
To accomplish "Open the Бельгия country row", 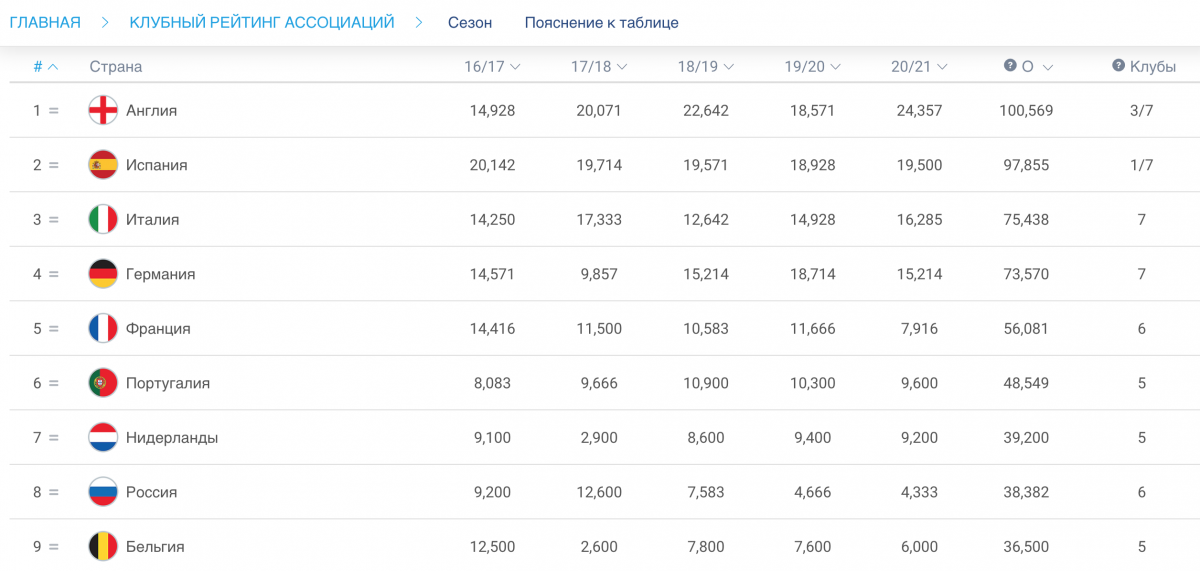I will pyautogui.click(x=155, y=546).
